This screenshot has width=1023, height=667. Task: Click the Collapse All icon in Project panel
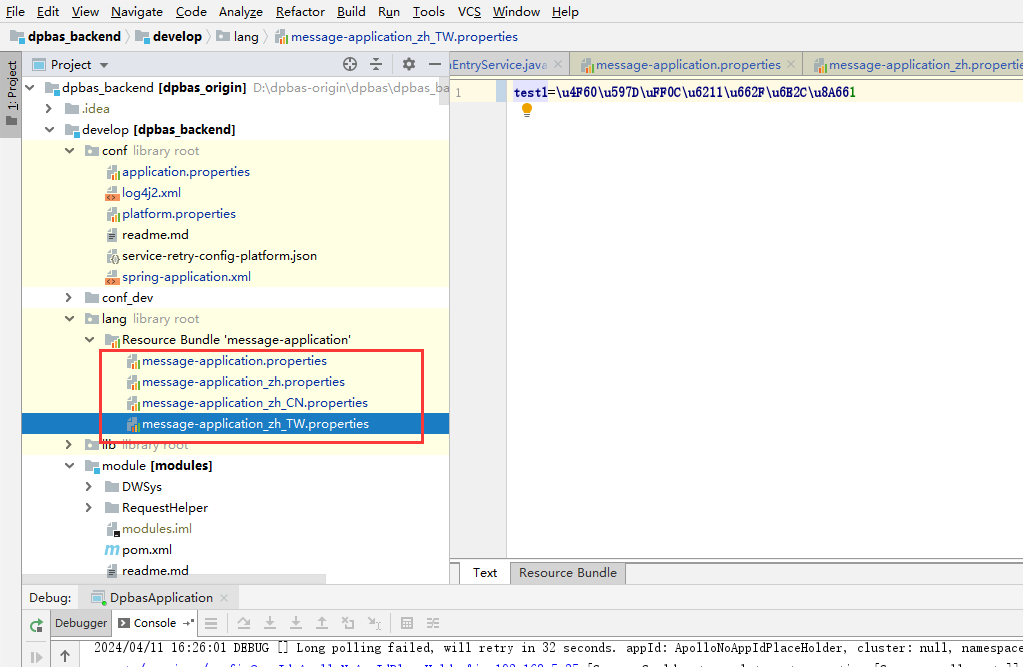point(376,64)
